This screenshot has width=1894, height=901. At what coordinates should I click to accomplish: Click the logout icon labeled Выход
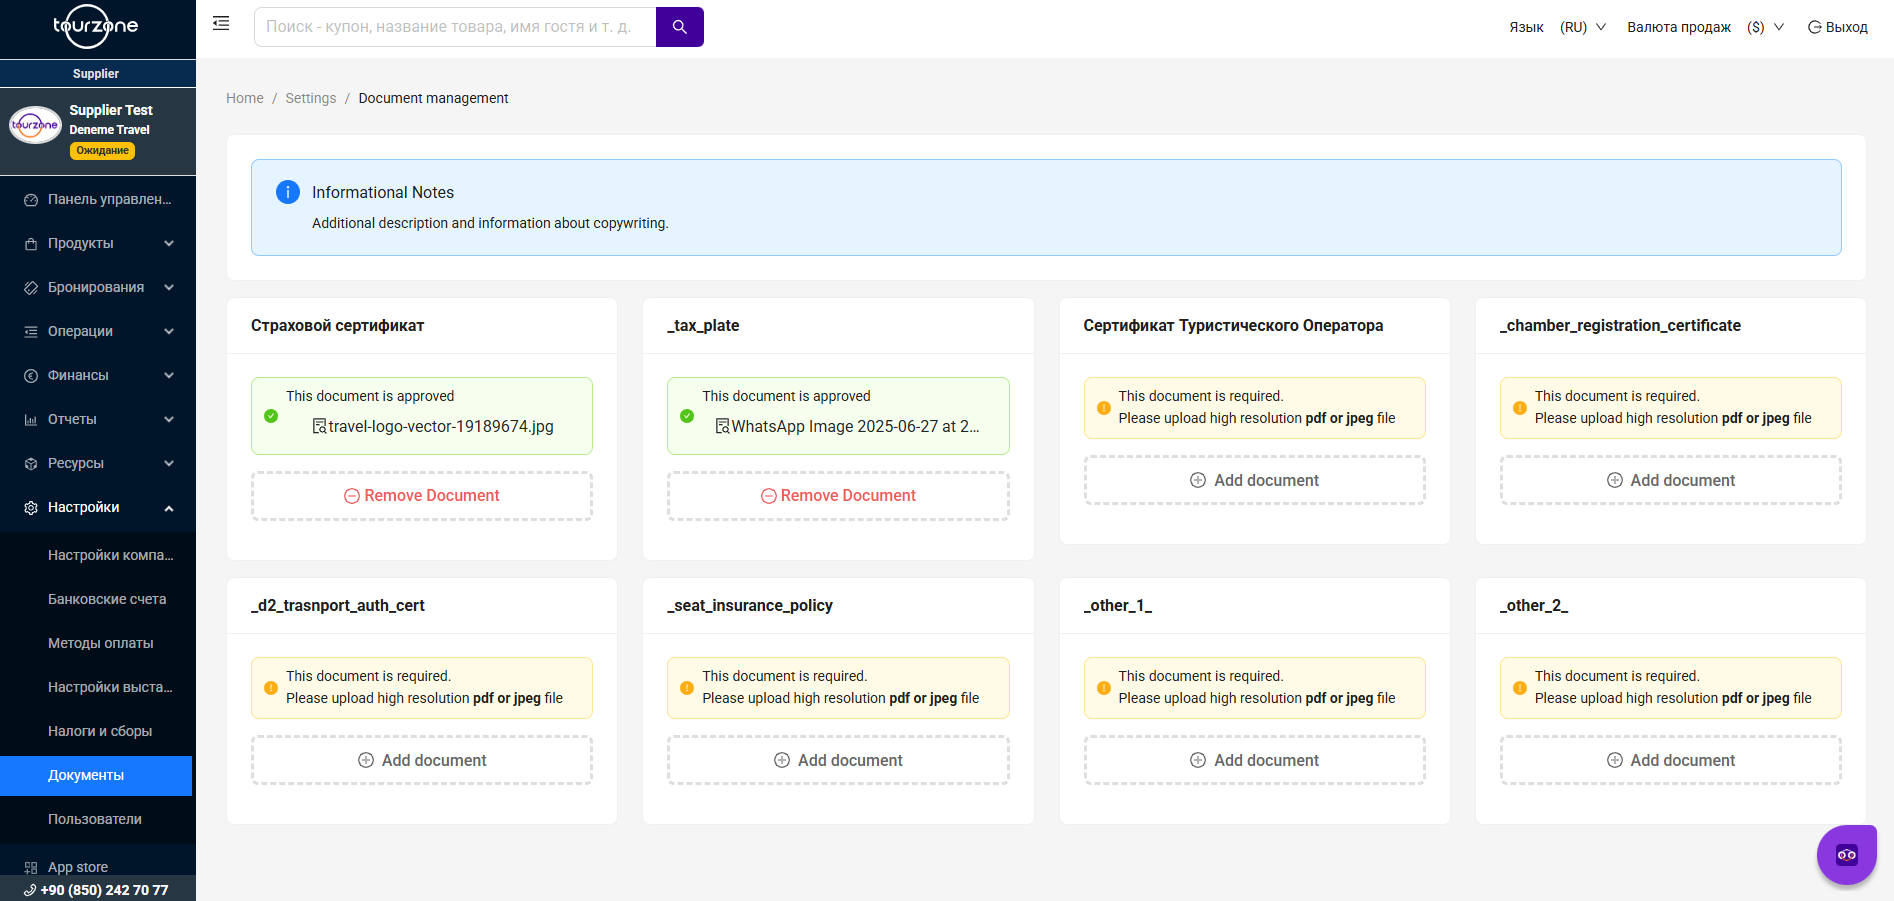click(1814, 27)
